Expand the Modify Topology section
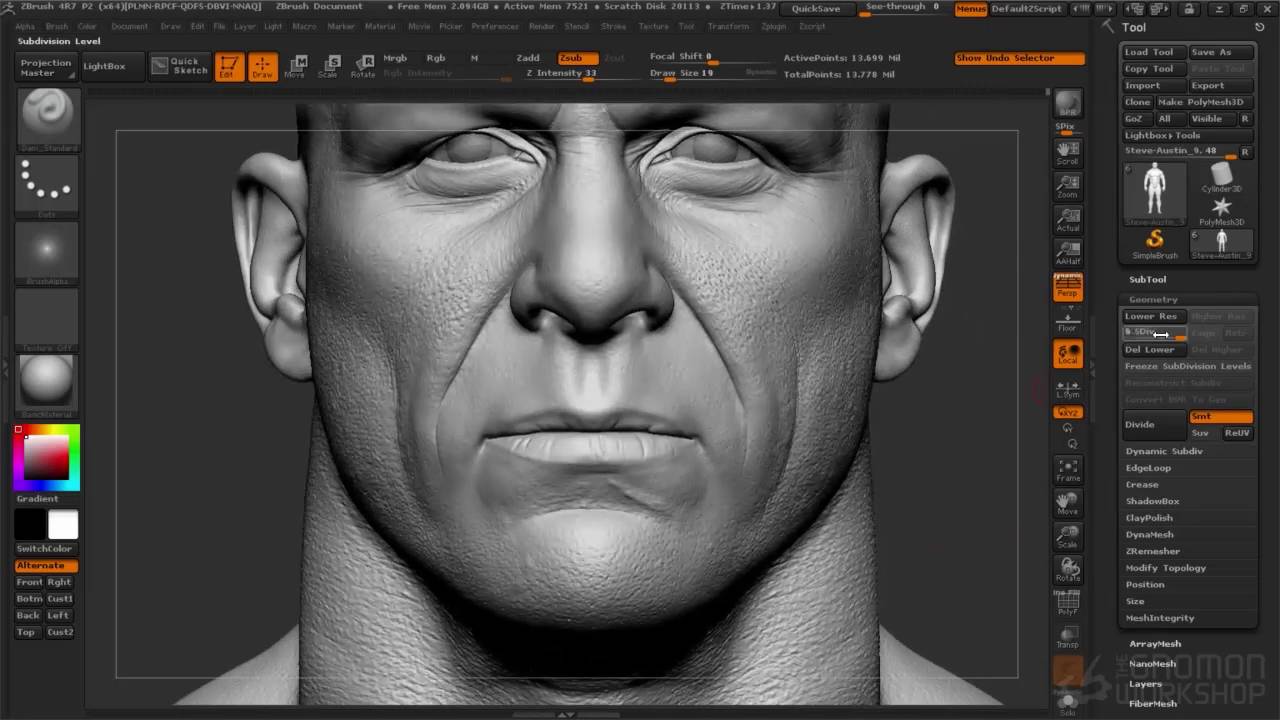Screen dimensions: 1280x720 1166,568
